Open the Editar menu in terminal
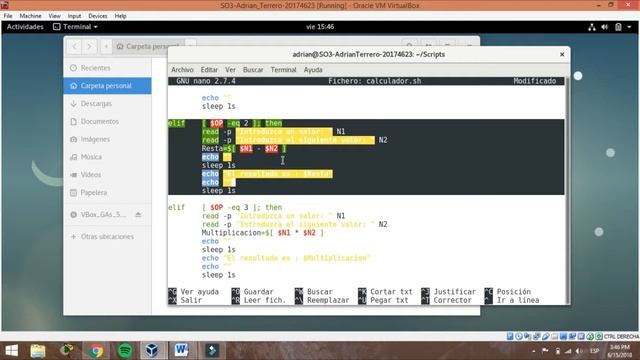Image resolution: width=640 pixels, height=360 pixels. [209, 70]
